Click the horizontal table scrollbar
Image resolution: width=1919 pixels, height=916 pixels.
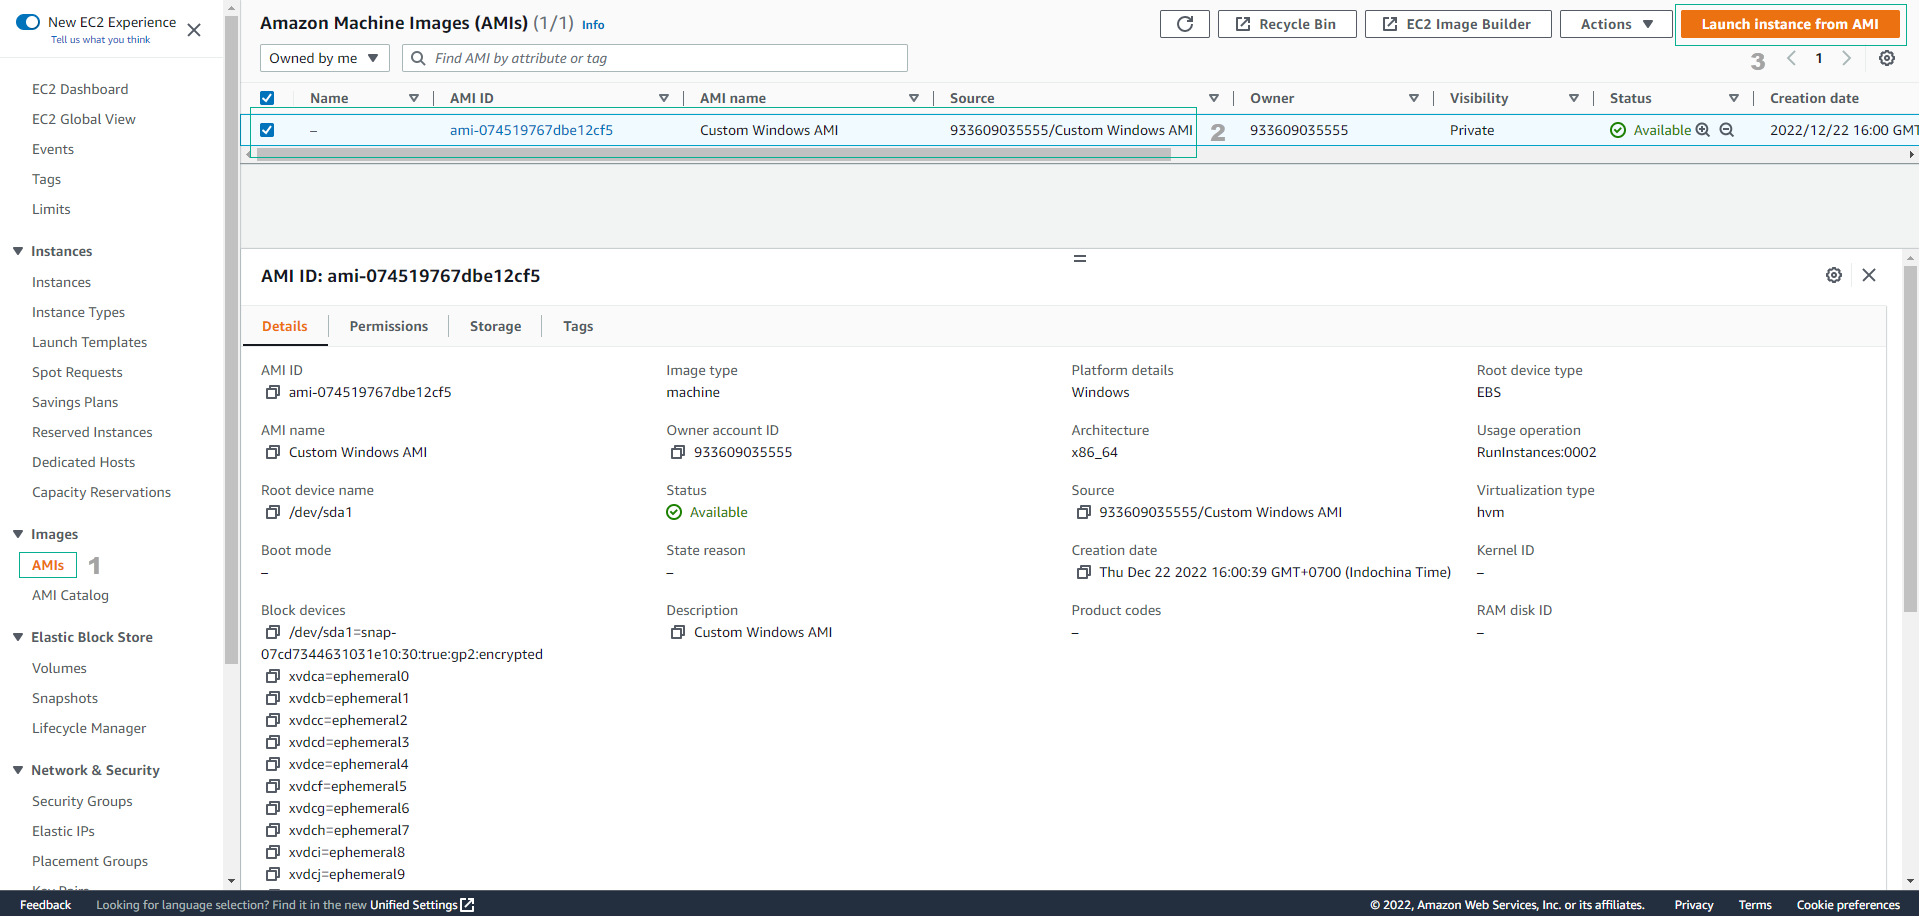click(x=714, y=155)
